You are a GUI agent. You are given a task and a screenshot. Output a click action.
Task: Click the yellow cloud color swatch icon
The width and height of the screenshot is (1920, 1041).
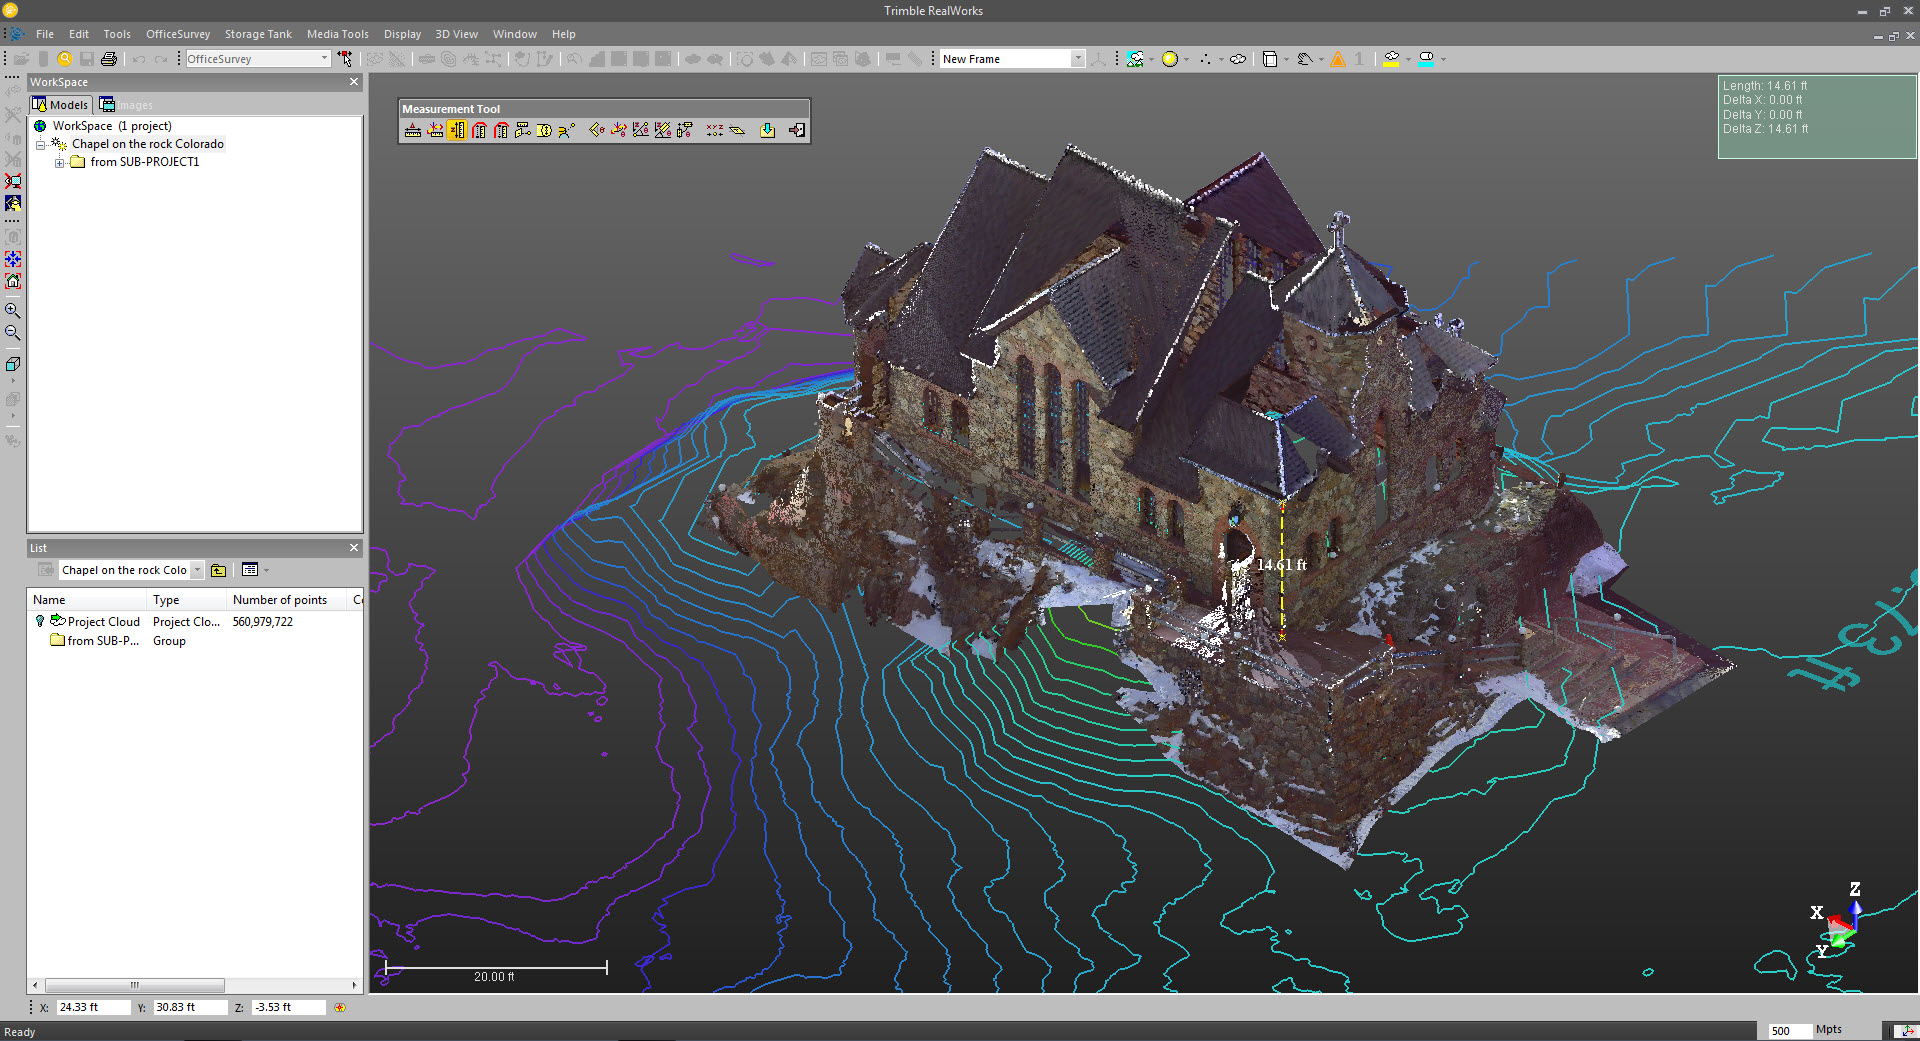(1390, 59)
